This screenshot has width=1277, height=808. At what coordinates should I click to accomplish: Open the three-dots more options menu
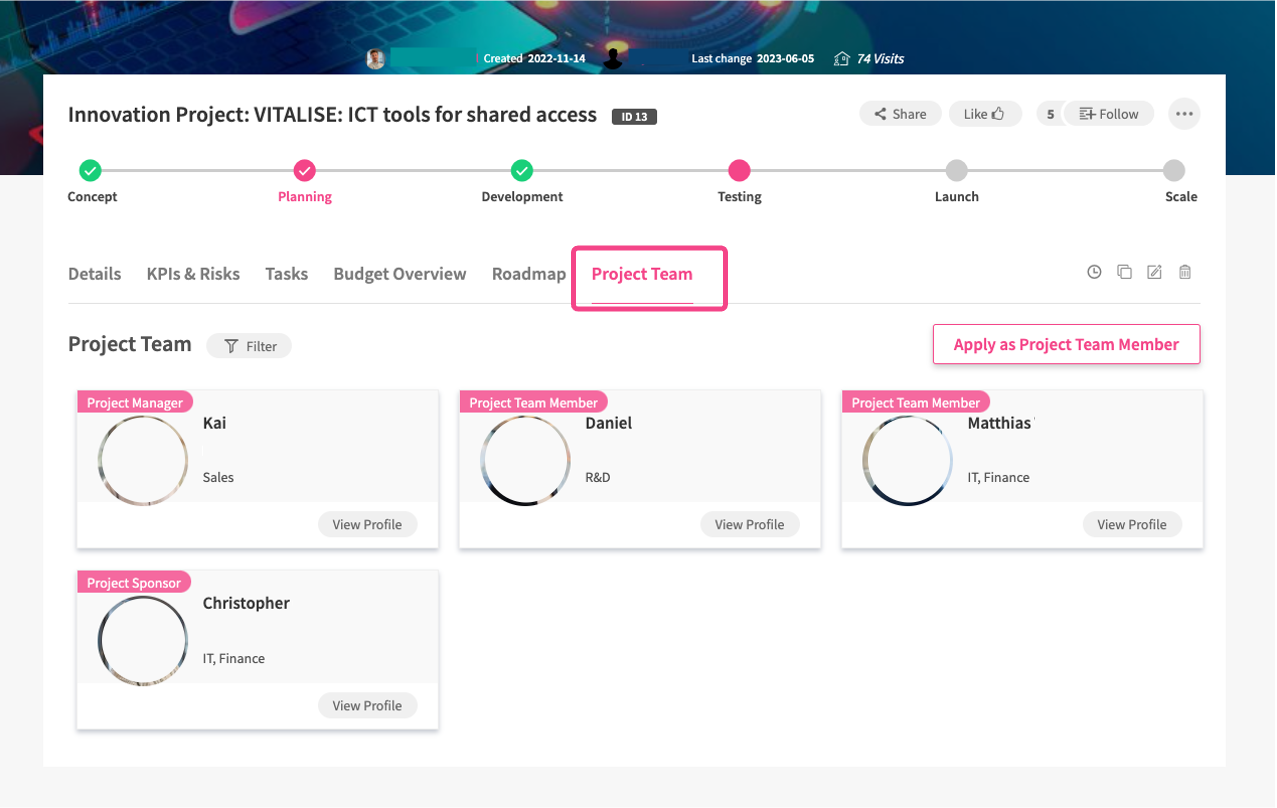pos(1184,114)
